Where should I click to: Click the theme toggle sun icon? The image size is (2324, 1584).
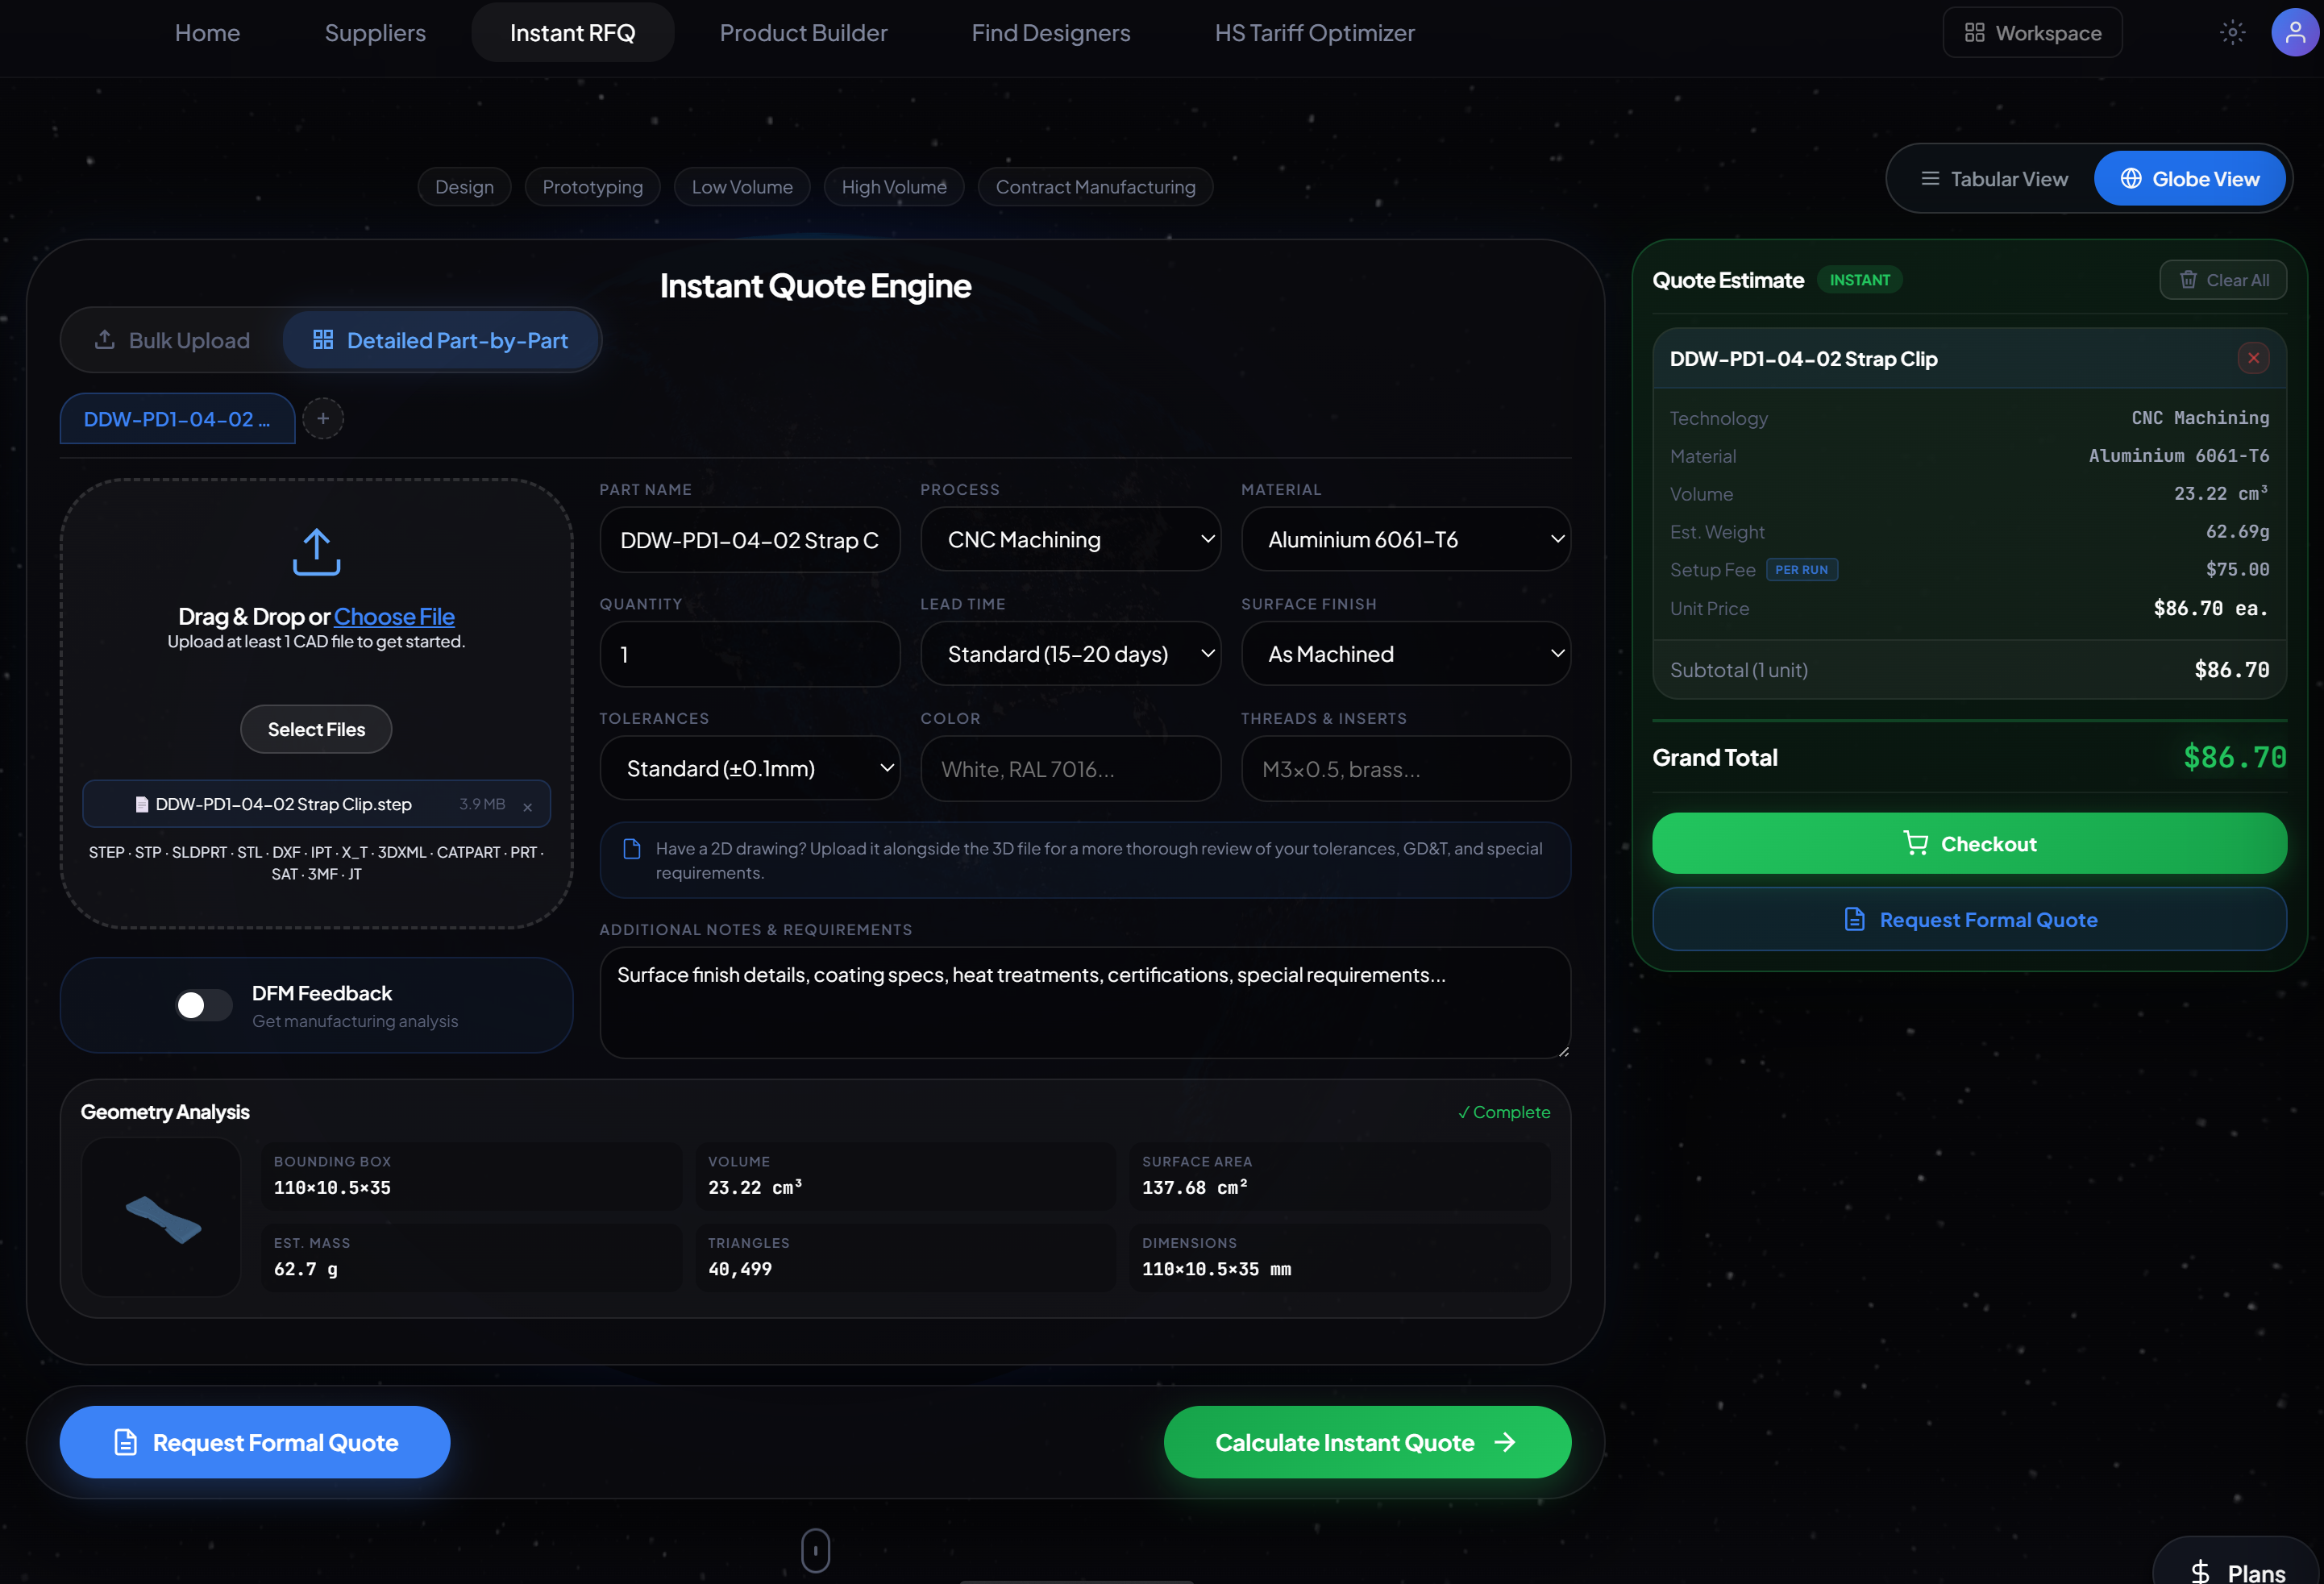click(2232, 32)
